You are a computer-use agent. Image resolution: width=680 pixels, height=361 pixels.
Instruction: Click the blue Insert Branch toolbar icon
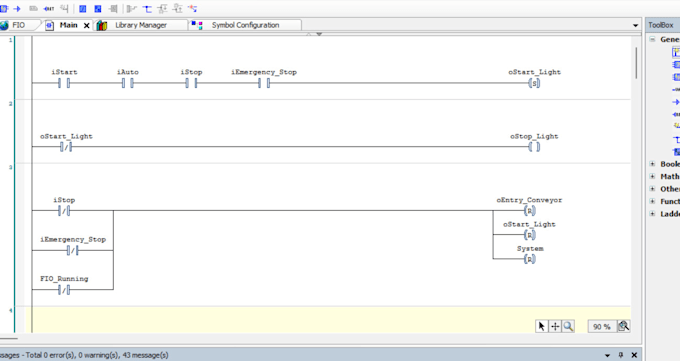(147, 8)
